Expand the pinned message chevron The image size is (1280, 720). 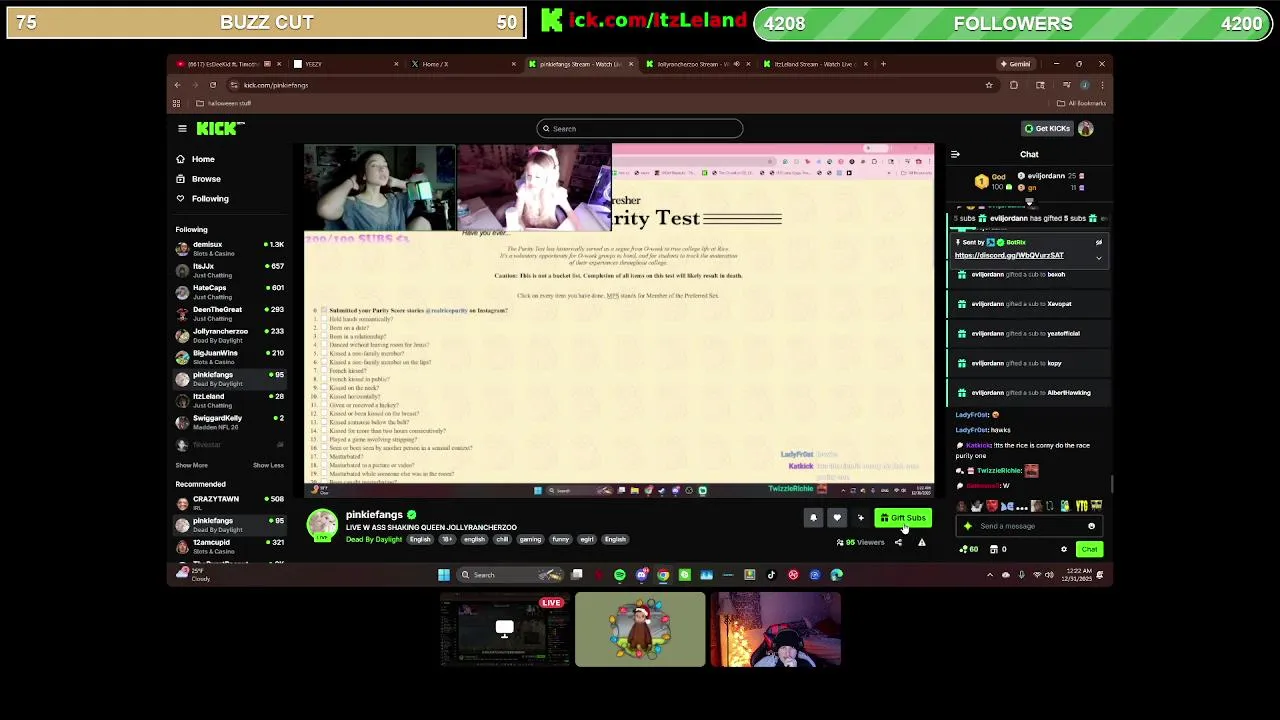pos(1098,258)
